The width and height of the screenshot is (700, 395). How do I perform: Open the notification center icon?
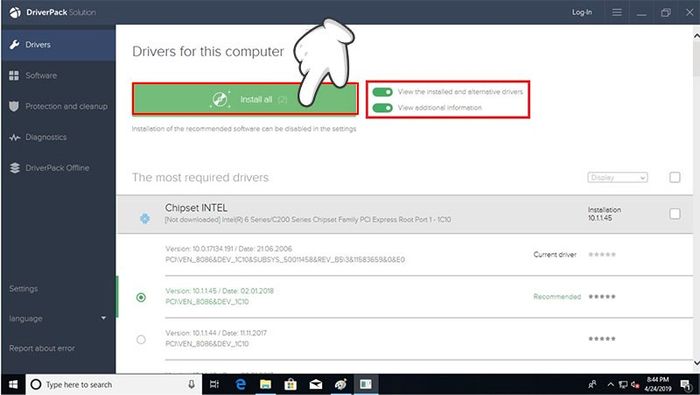click(x=686, y=384)
